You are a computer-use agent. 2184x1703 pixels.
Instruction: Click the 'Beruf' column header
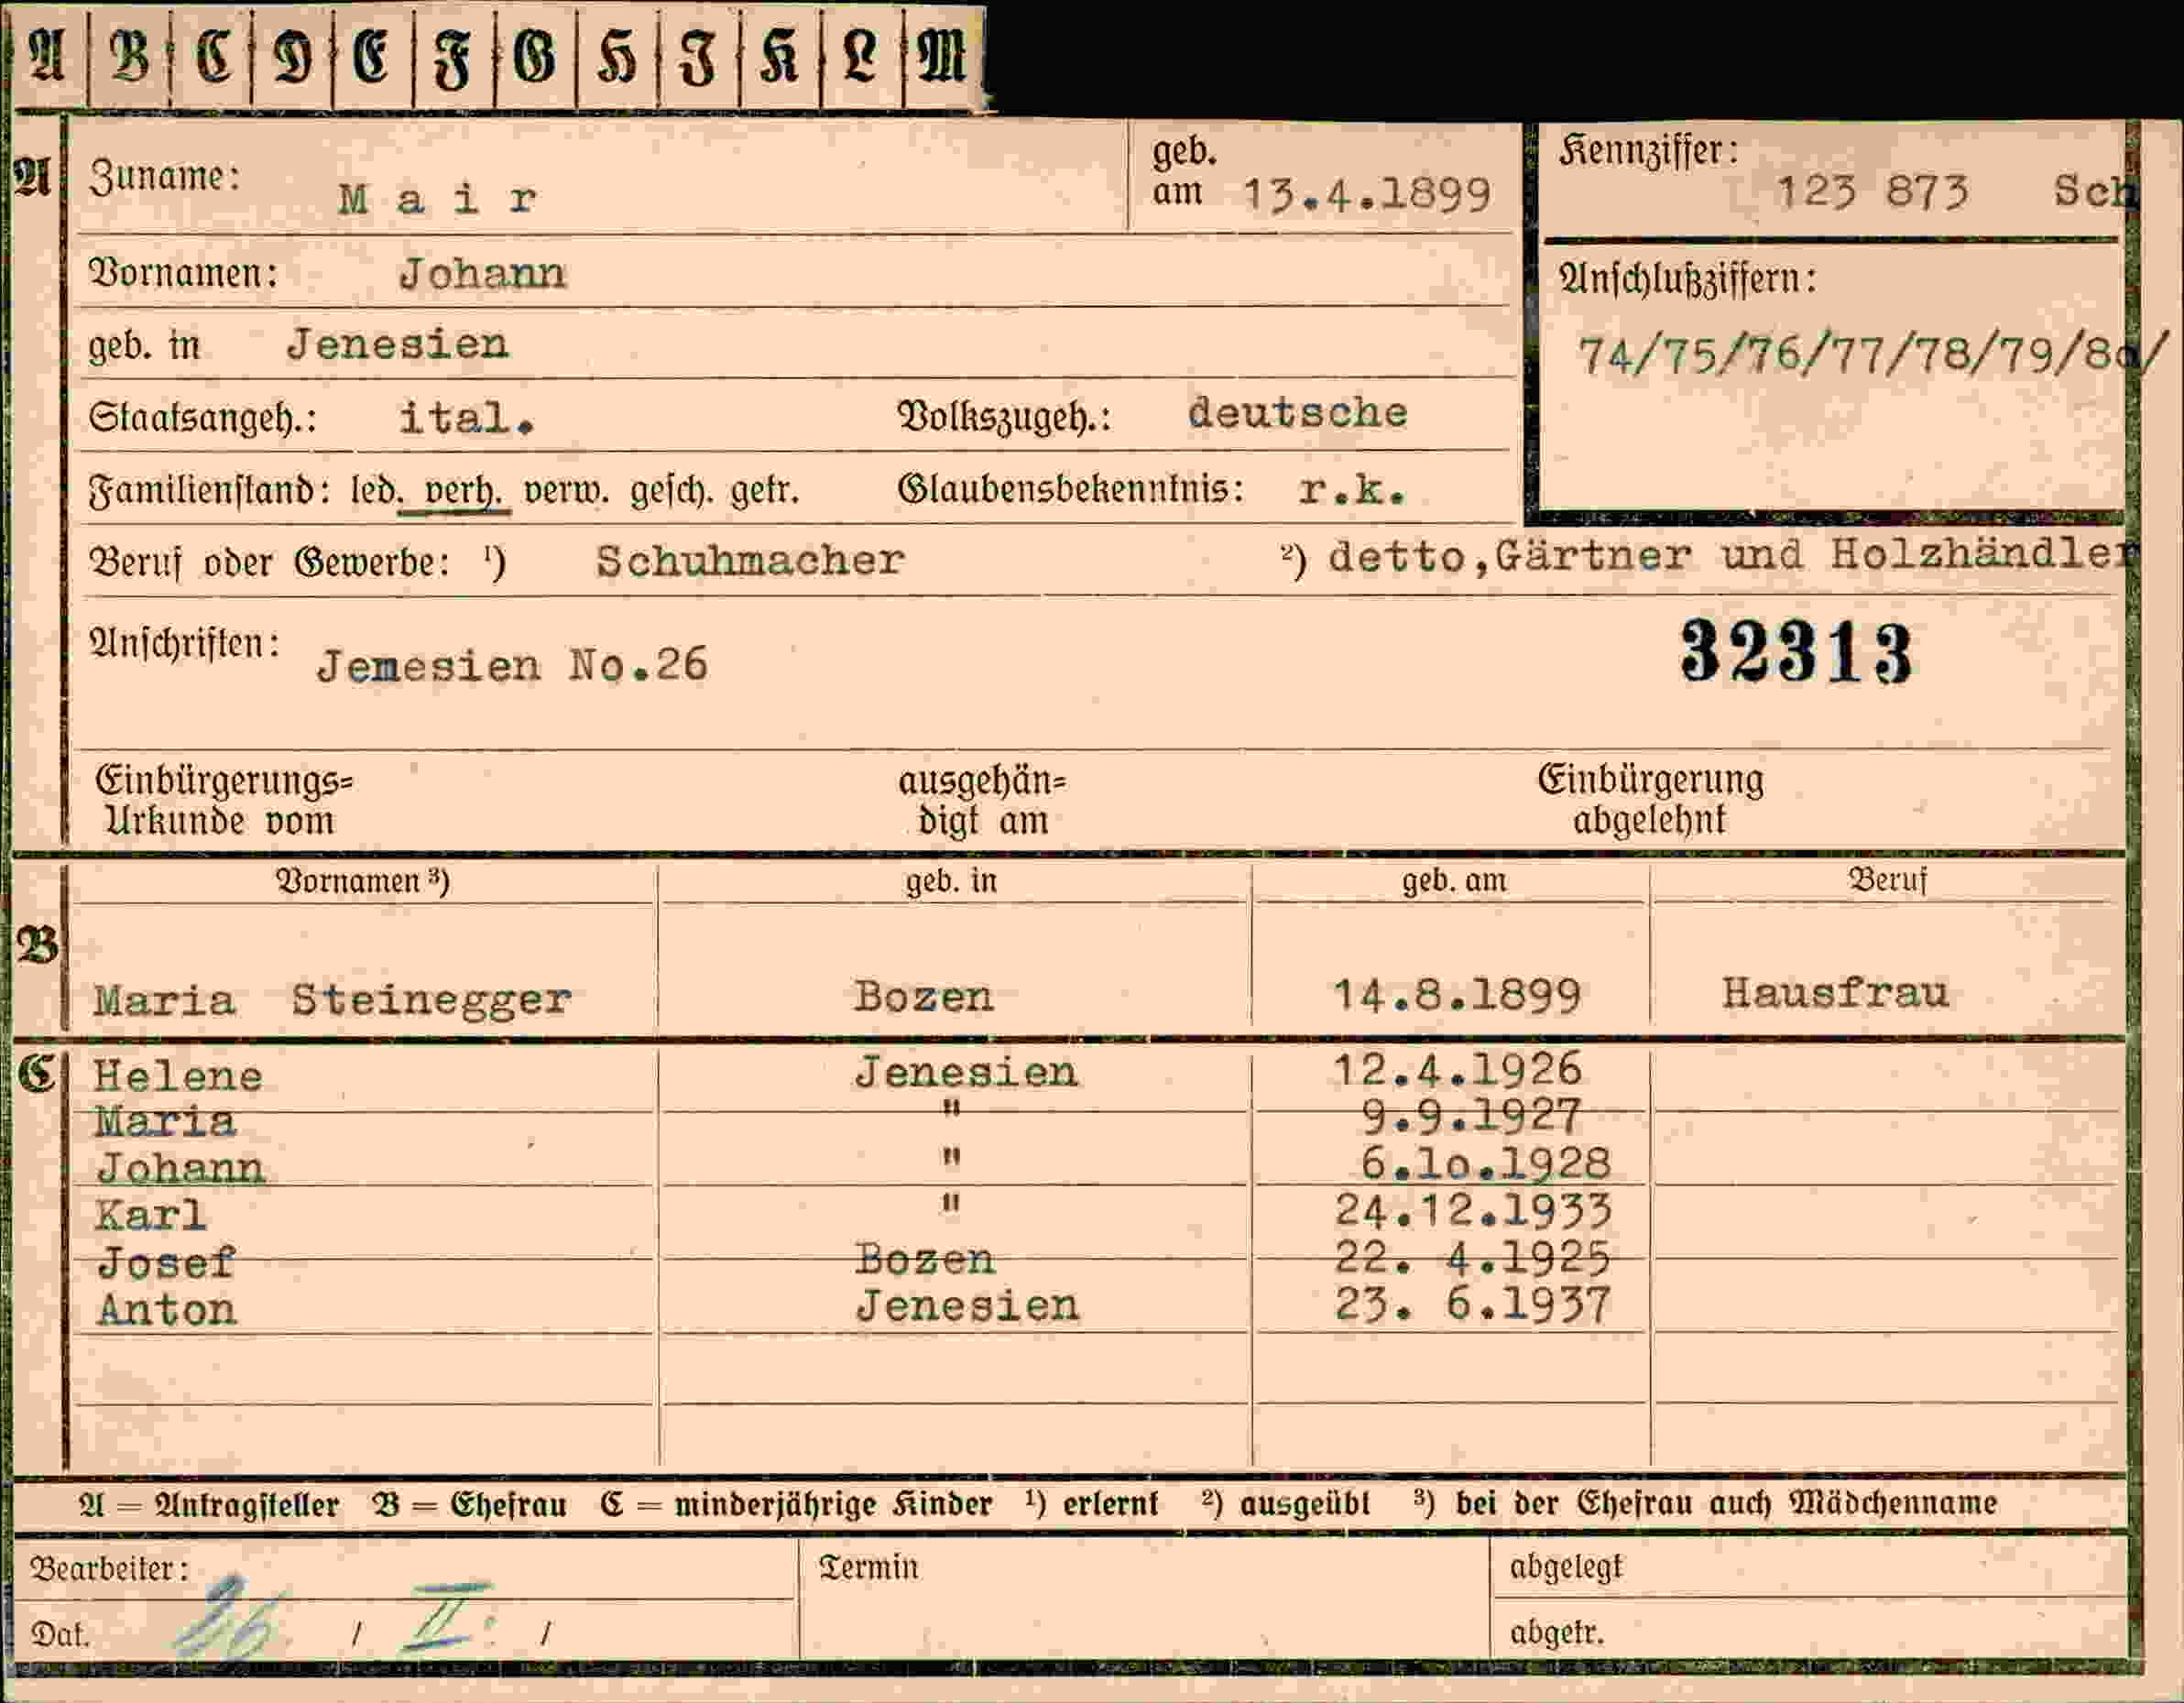[1887, 880]
